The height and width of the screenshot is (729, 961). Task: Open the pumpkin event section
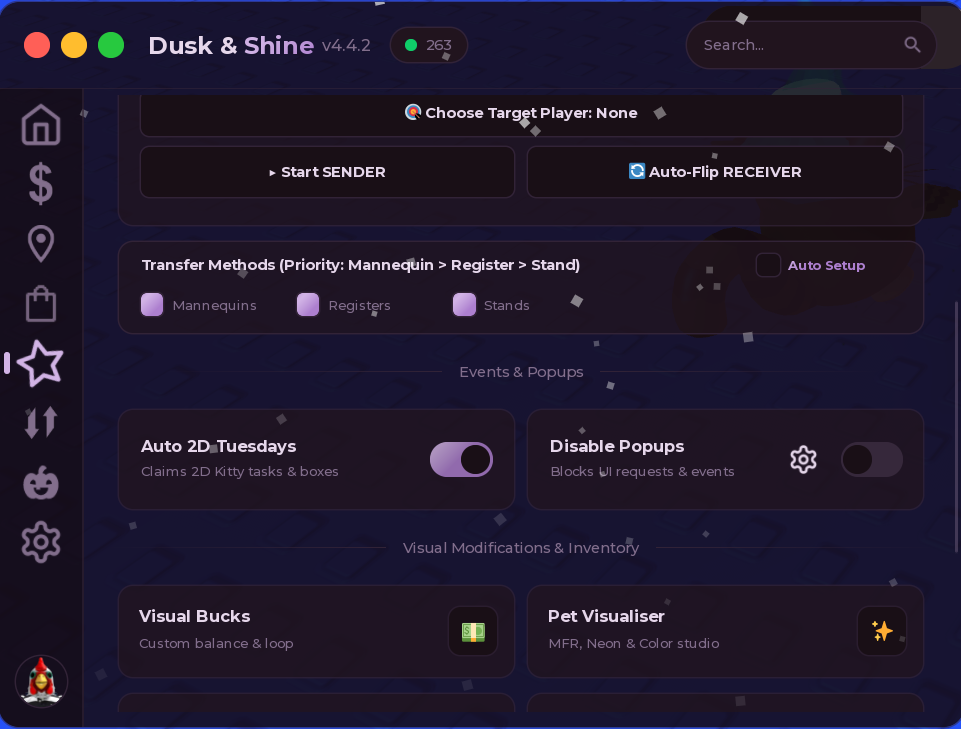click(x=41, y=483)
